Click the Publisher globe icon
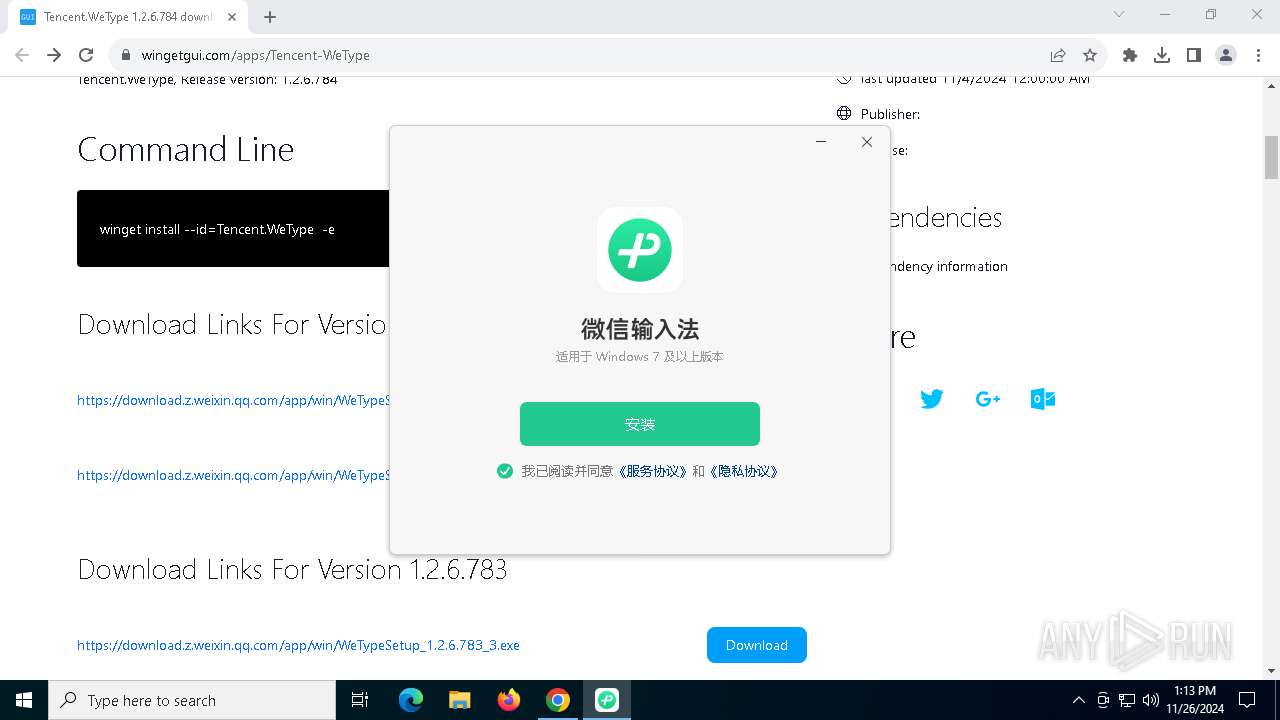The height and width of the screenshot is (720, 1280). tap(844, 114)
